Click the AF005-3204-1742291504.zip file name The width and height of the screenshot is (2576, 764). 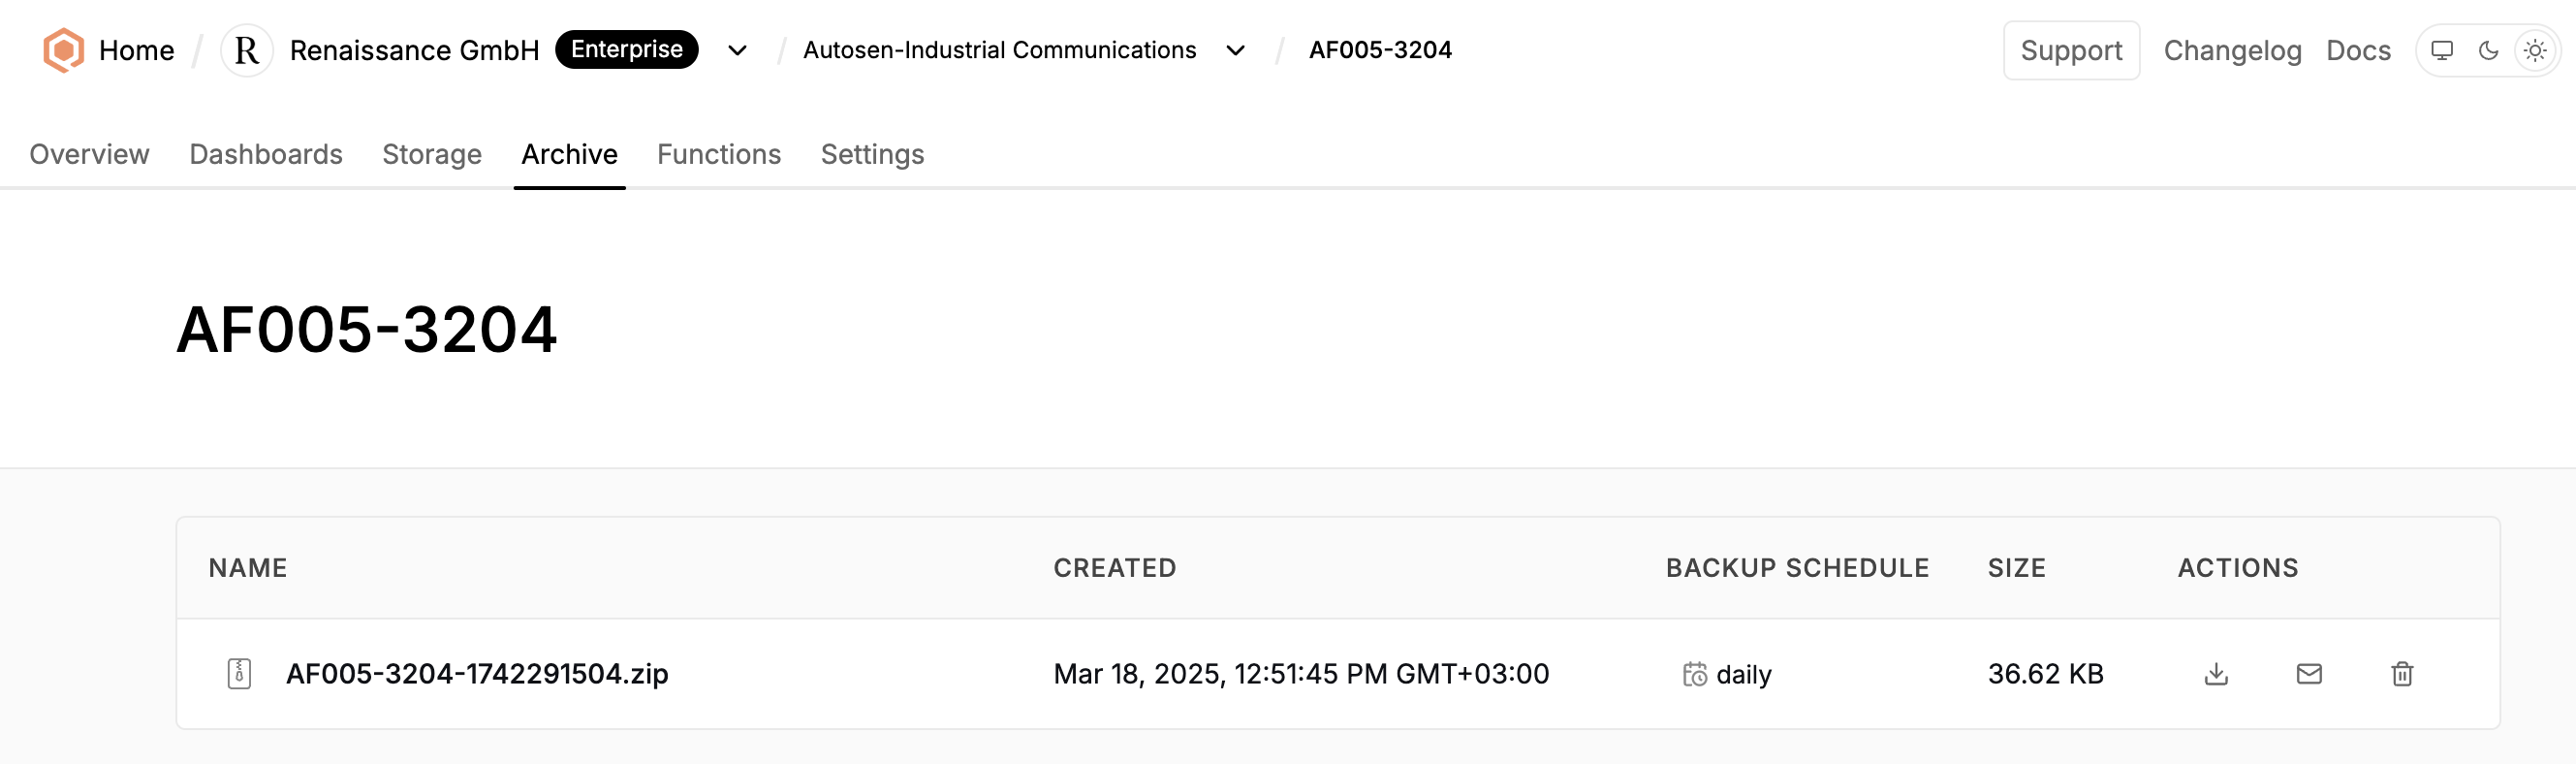(477, 674)
